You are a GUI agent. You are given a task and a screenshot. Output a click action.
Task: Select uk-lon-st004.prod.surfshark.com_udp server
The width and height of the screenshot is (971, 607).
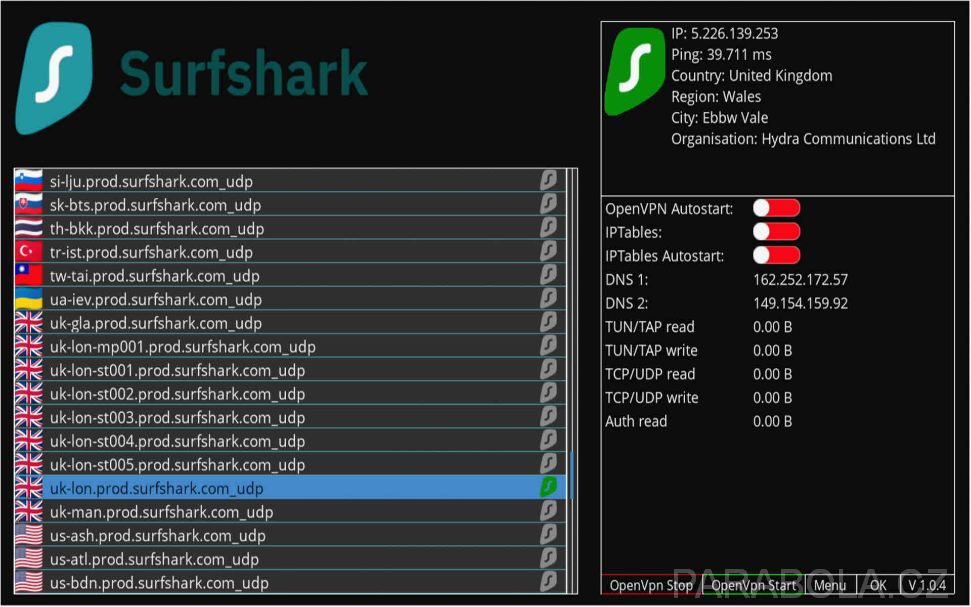pos(290,440)
